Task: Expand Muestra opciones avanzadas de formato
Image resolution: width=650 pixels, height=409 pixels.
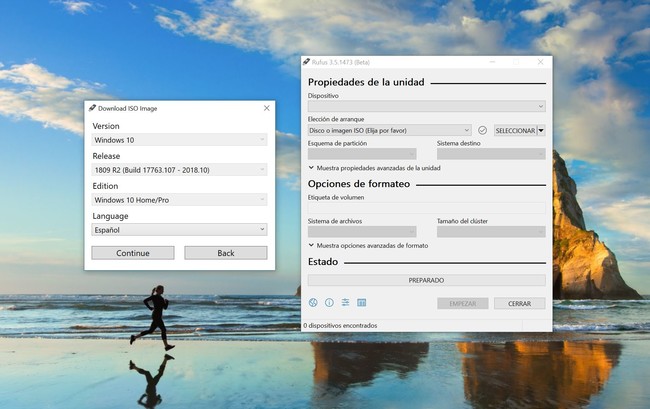Action: [x=368, y=245]
